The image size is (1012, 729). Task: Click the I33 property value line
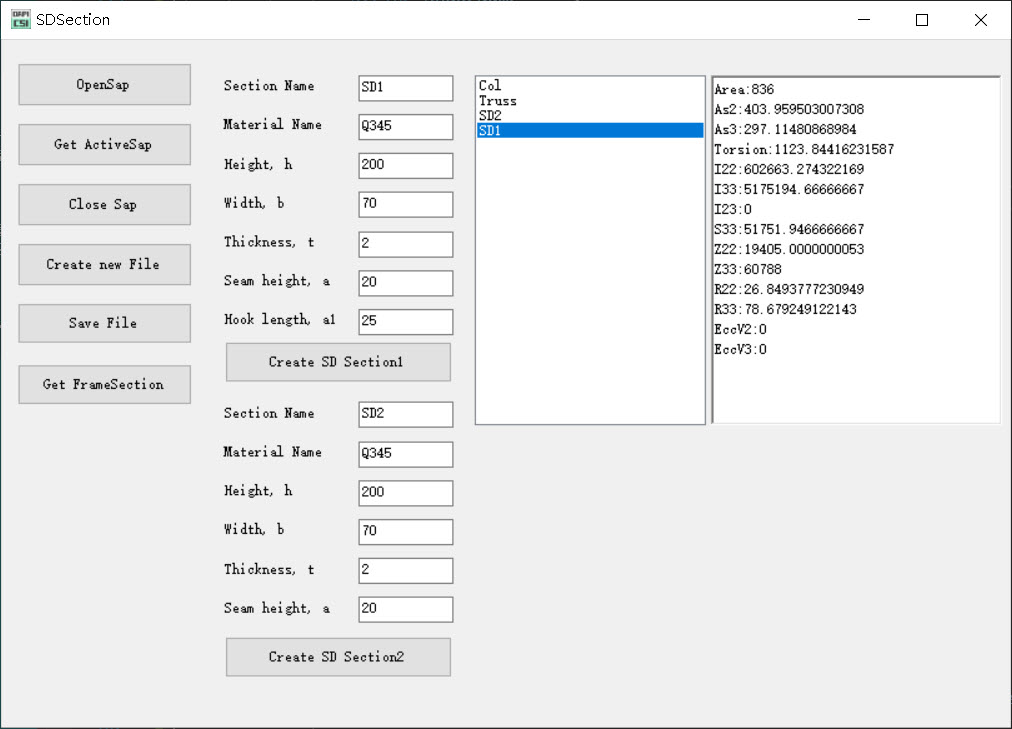[x=789, y=190]
